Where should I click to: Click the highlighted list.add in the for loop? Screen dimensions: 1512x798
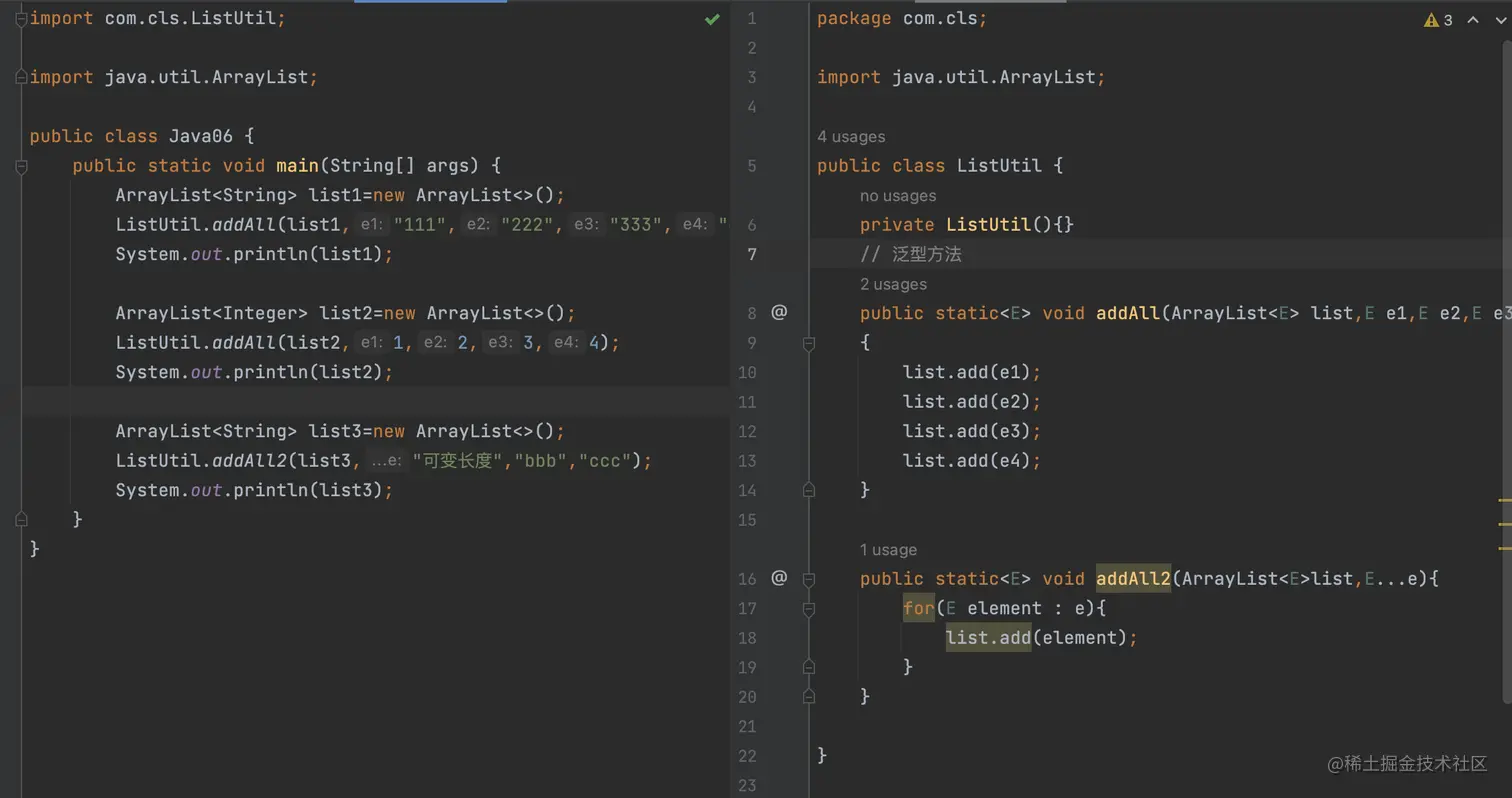coord(988,637)
